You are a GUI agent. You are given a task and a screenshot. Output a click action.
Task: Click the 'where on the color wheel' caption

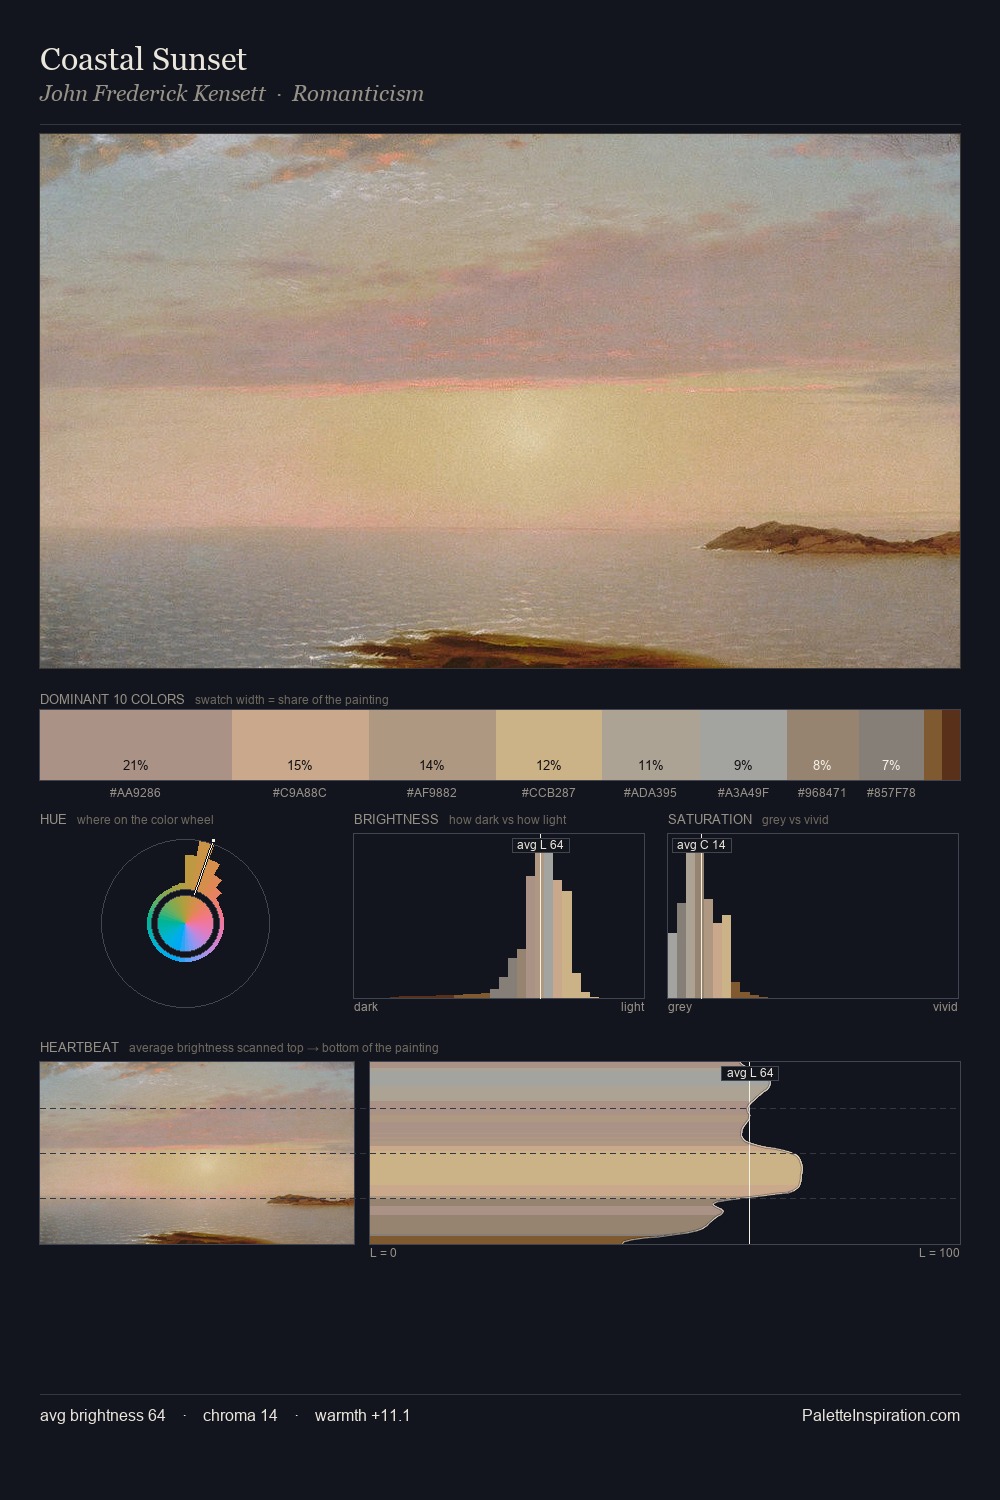coord(145,820)
